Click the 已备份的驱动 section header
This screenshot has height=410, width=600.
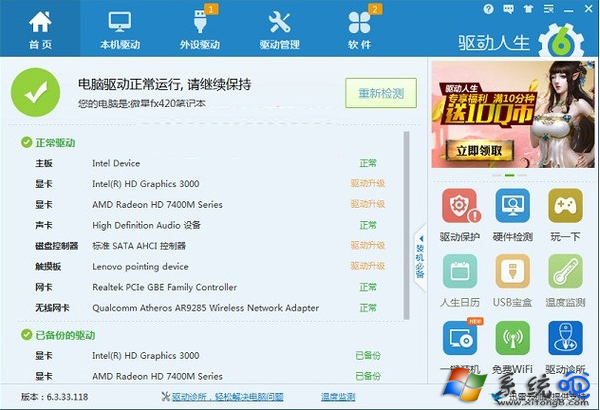pyautogui.click(x=58, y=335)
